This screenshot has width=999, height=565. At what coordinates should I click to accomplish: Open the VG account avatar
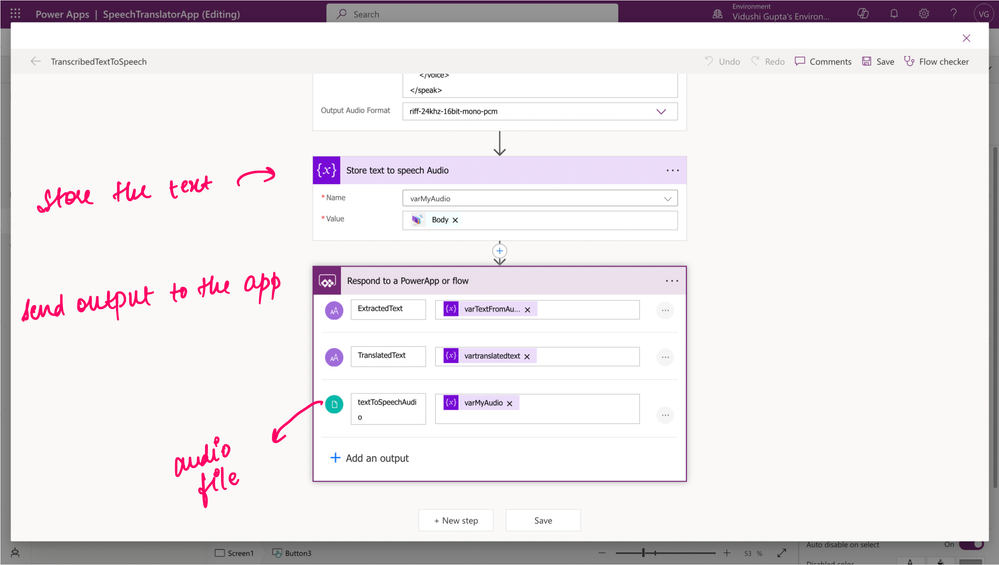[x=982, y=13]
